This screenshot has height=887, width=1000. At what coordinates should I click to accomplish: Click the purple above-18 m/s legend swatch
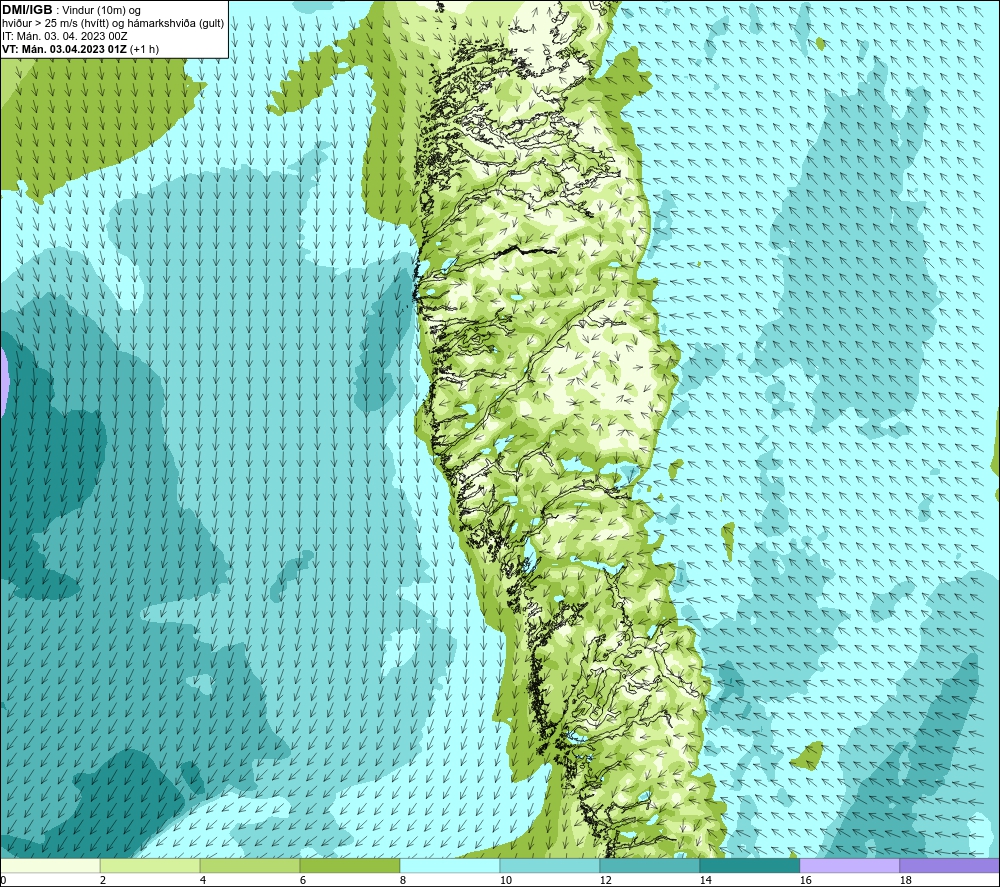(949, 865)
